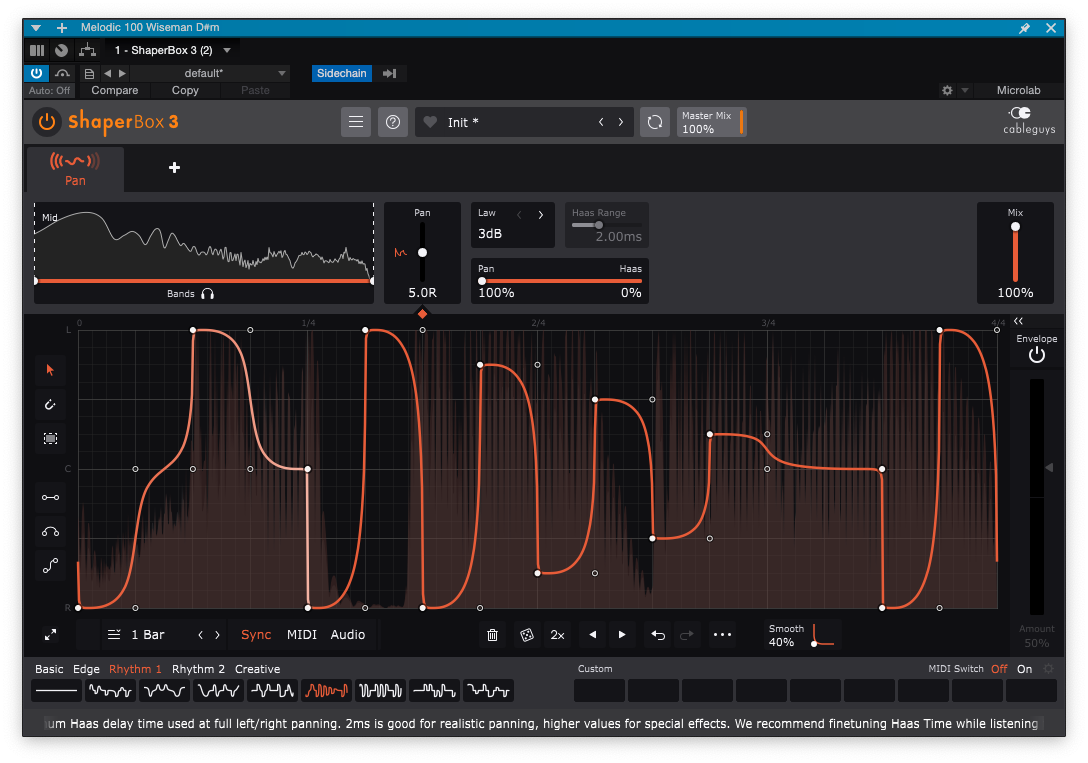Viewport: 1088px width, 763px height.
Task: Open the 1 Bar length list
Action: 136,635
